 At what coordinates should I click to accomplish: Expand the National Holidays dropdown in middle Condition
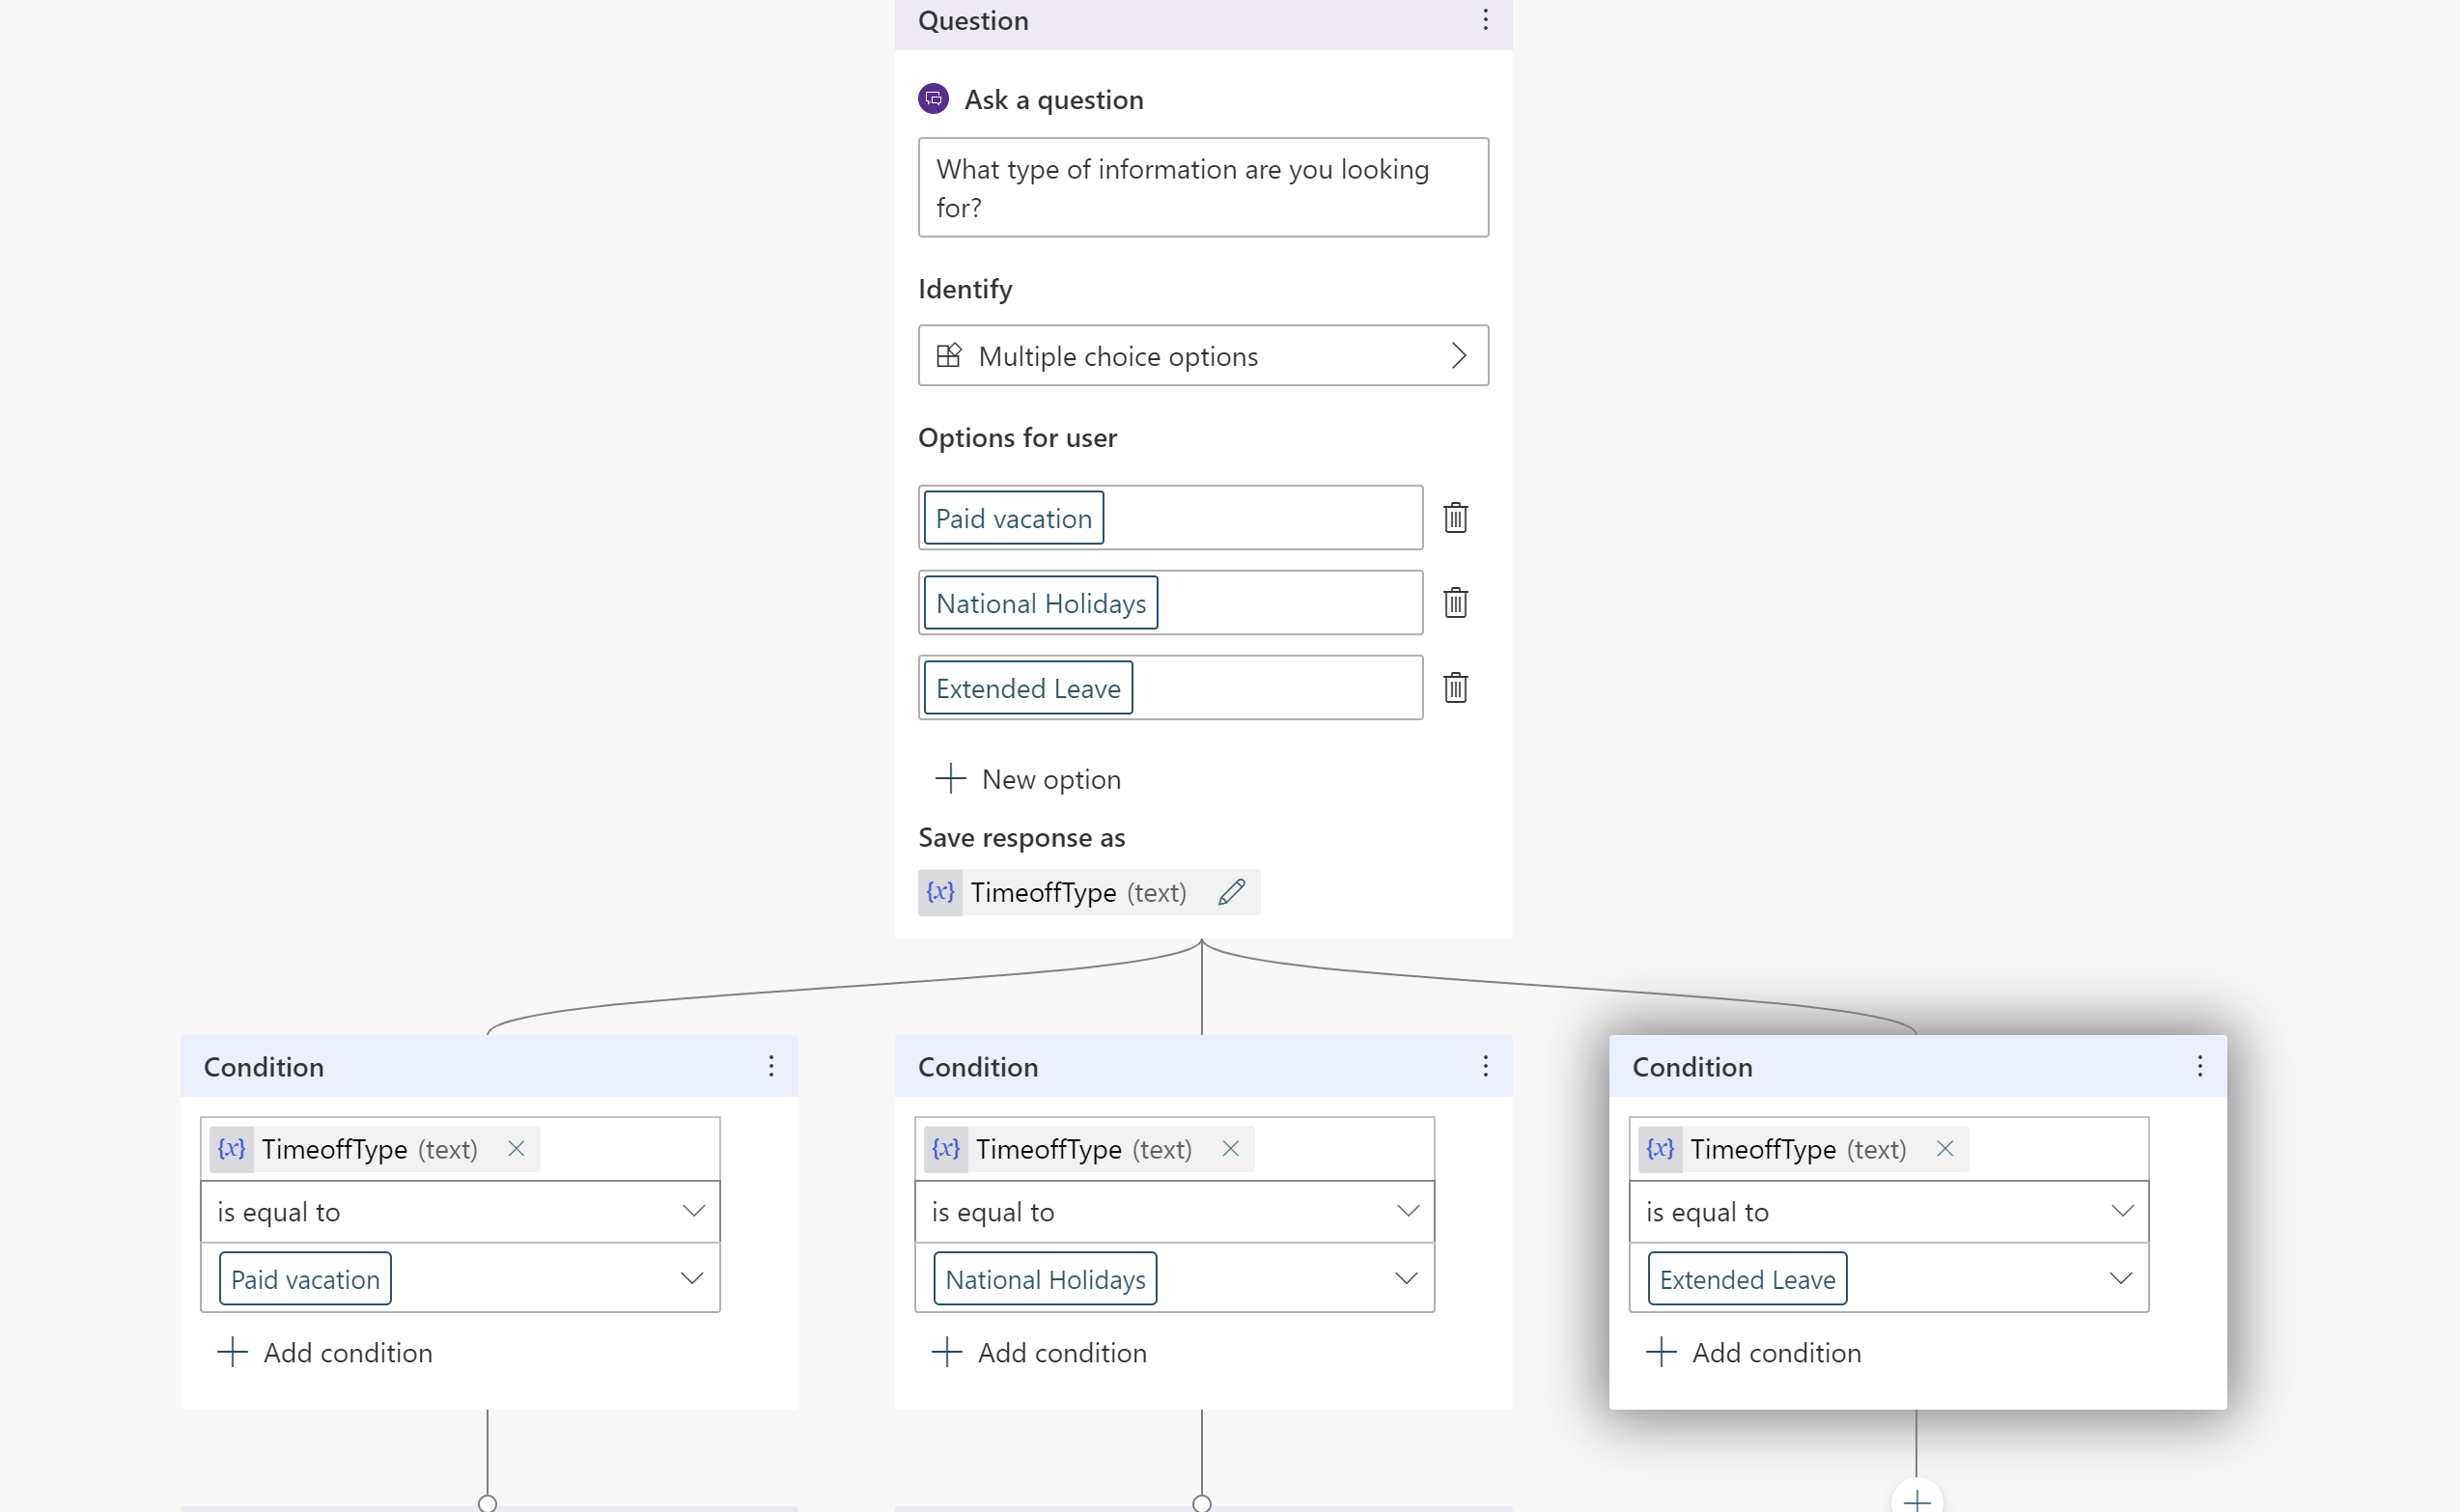[1406, 1278]
